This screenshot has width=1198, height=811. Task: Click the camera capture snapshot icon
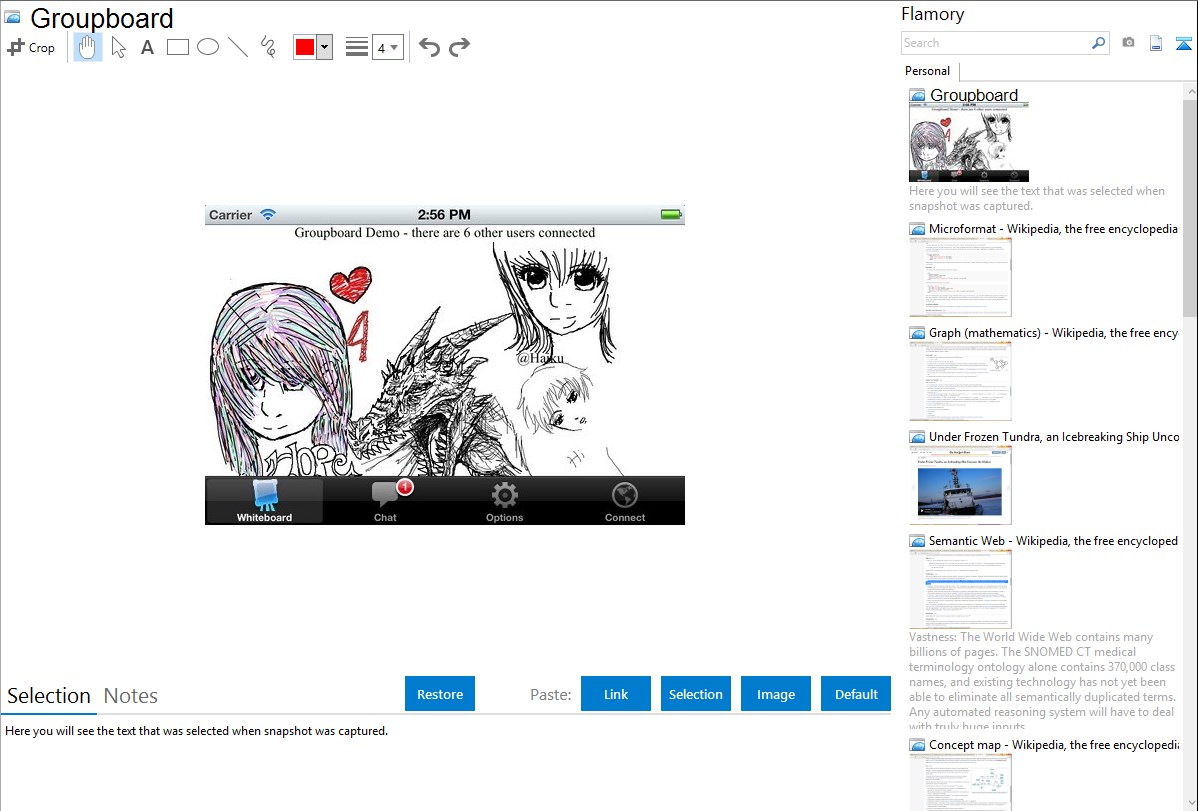point(1128,43)
